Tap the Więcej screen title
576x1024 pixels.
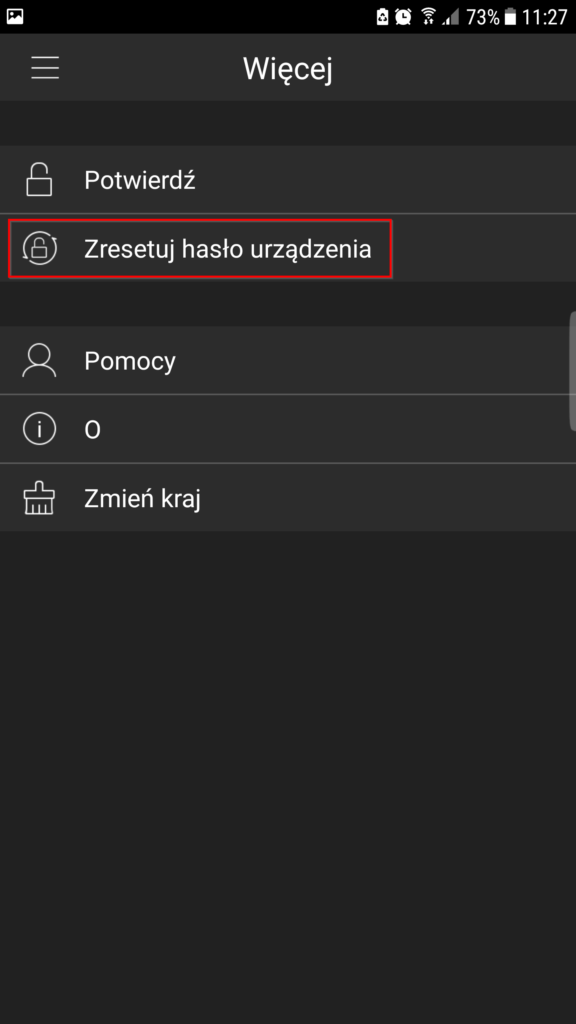click(x=287, y=68)
